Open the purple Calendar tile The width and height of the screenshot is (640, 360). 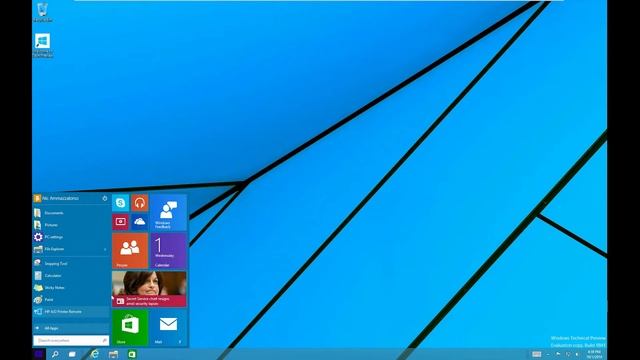169,251
